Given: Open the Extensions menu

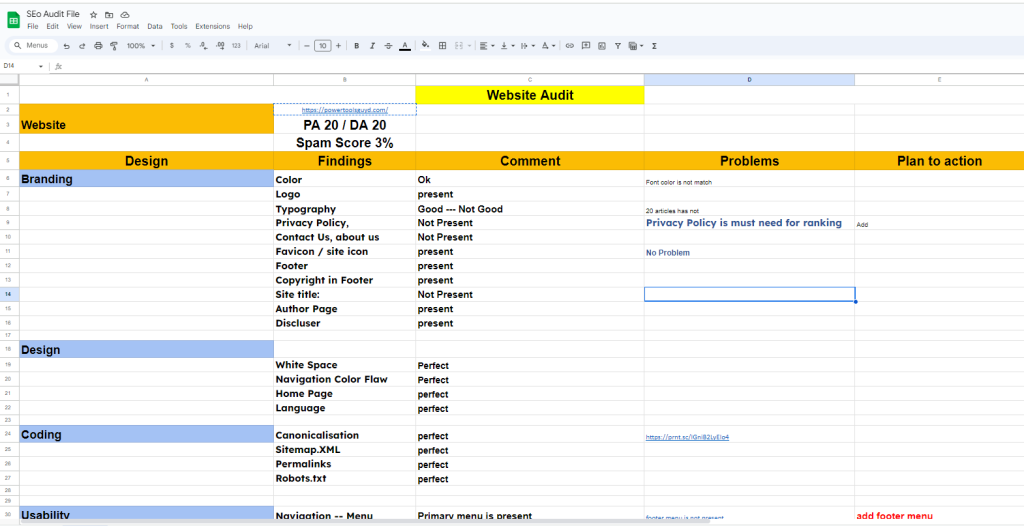Looking at the screenshot, I should [x=212, y=26].
